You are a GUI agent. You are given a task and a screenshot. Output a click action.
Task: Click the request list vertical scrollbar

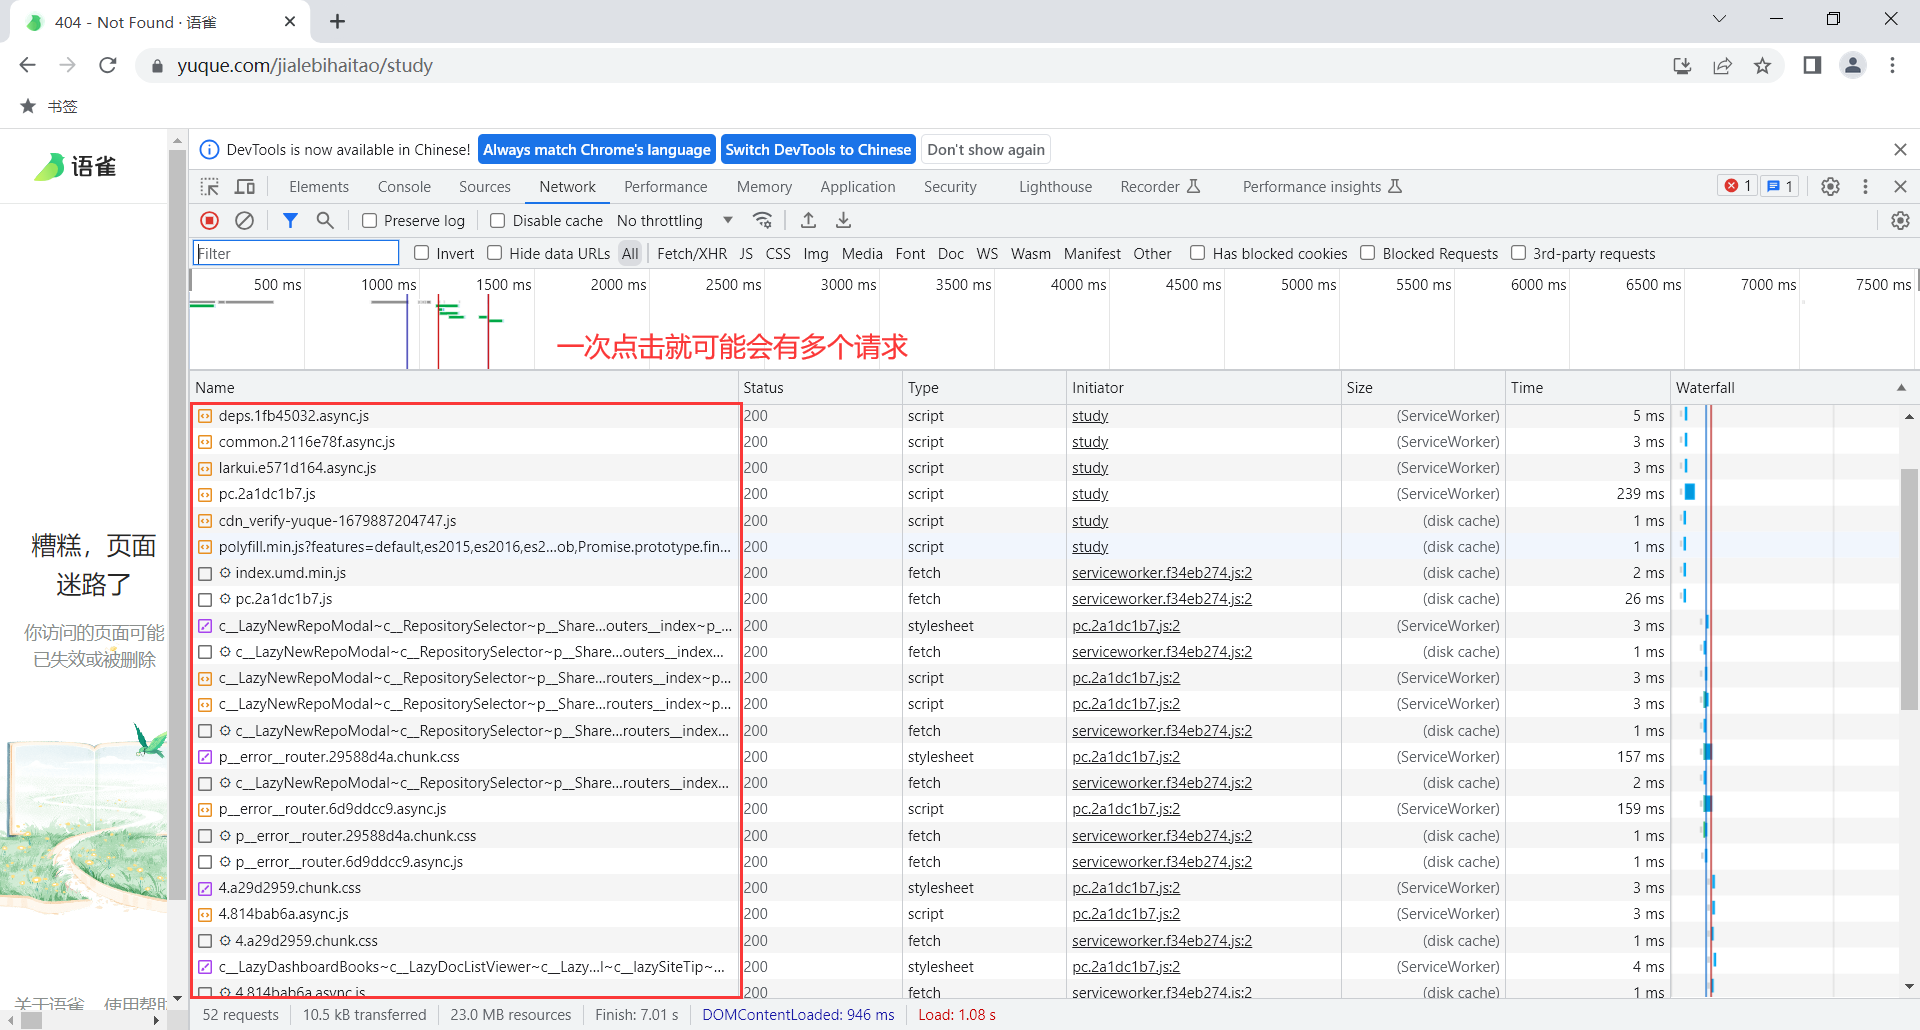tap(1909, 588)
